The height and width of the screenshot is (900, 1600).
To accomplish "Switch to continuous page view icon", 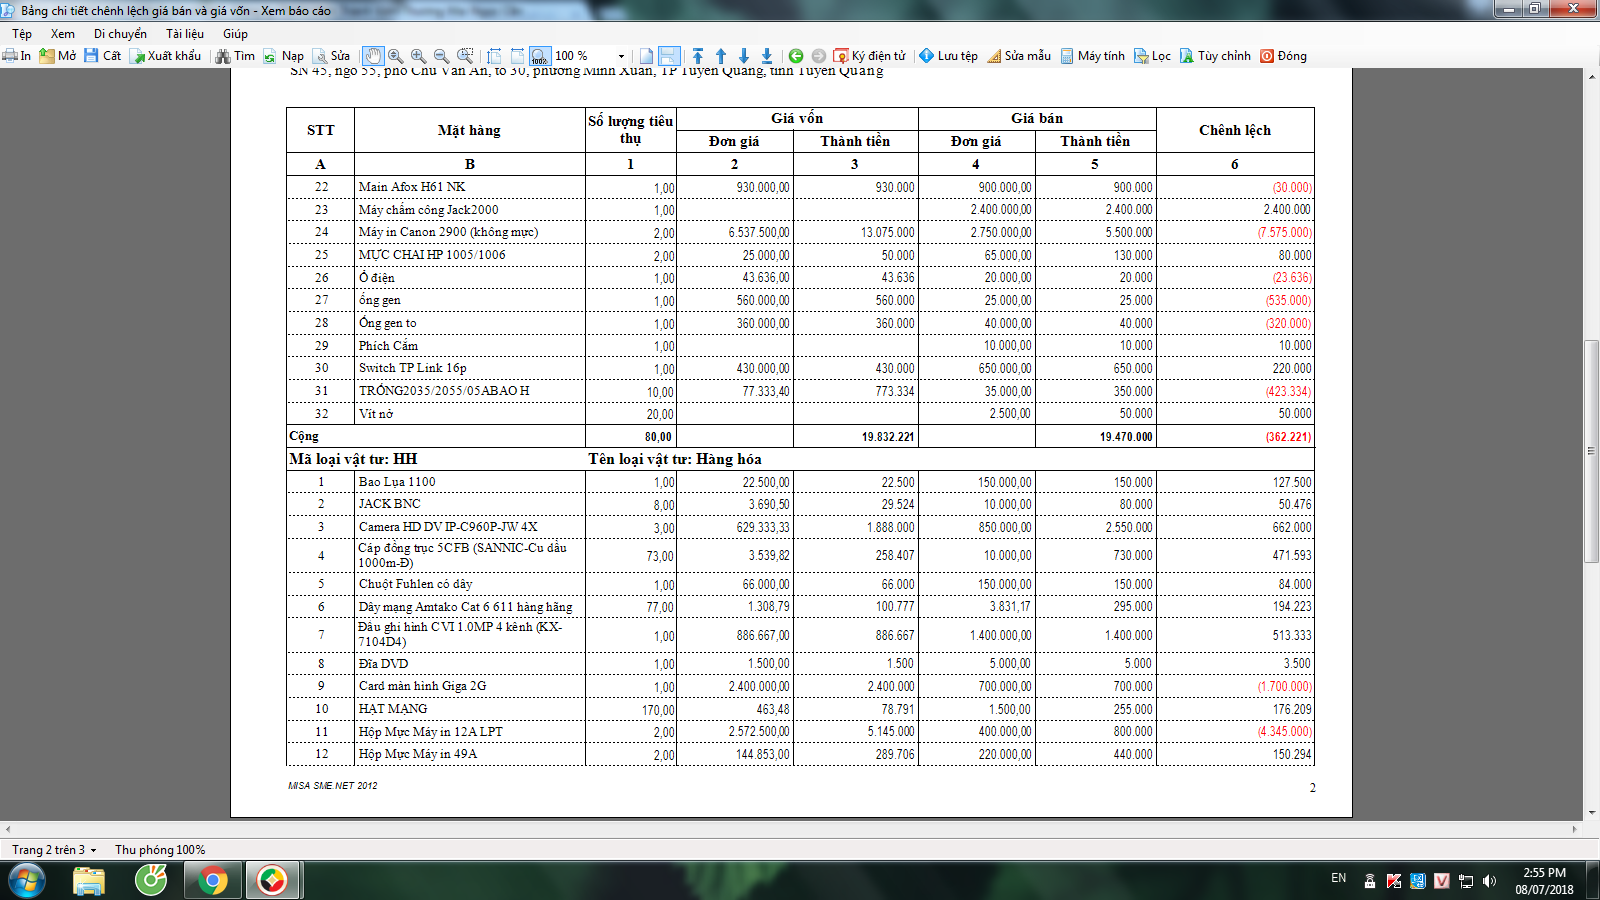I will point(669,56).
